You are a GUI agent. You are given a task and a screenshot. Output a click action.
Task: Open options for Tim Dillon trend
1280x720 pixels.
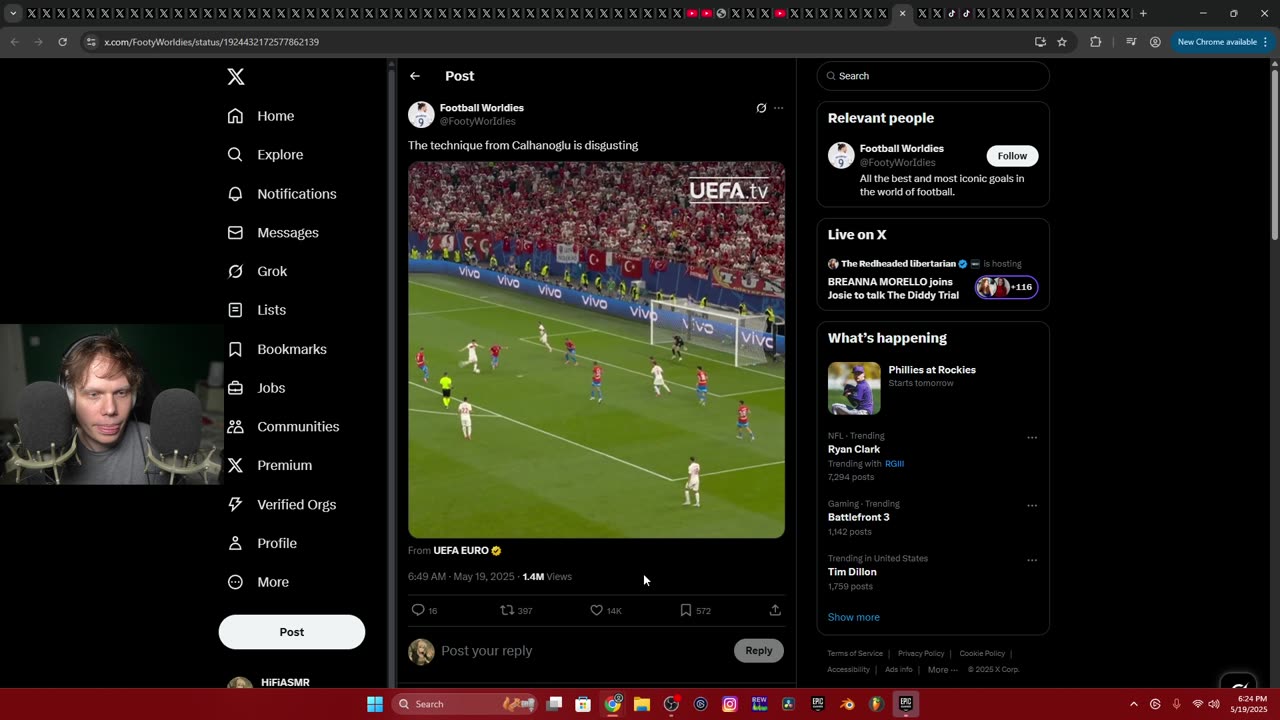click(x=1032, y=560)
